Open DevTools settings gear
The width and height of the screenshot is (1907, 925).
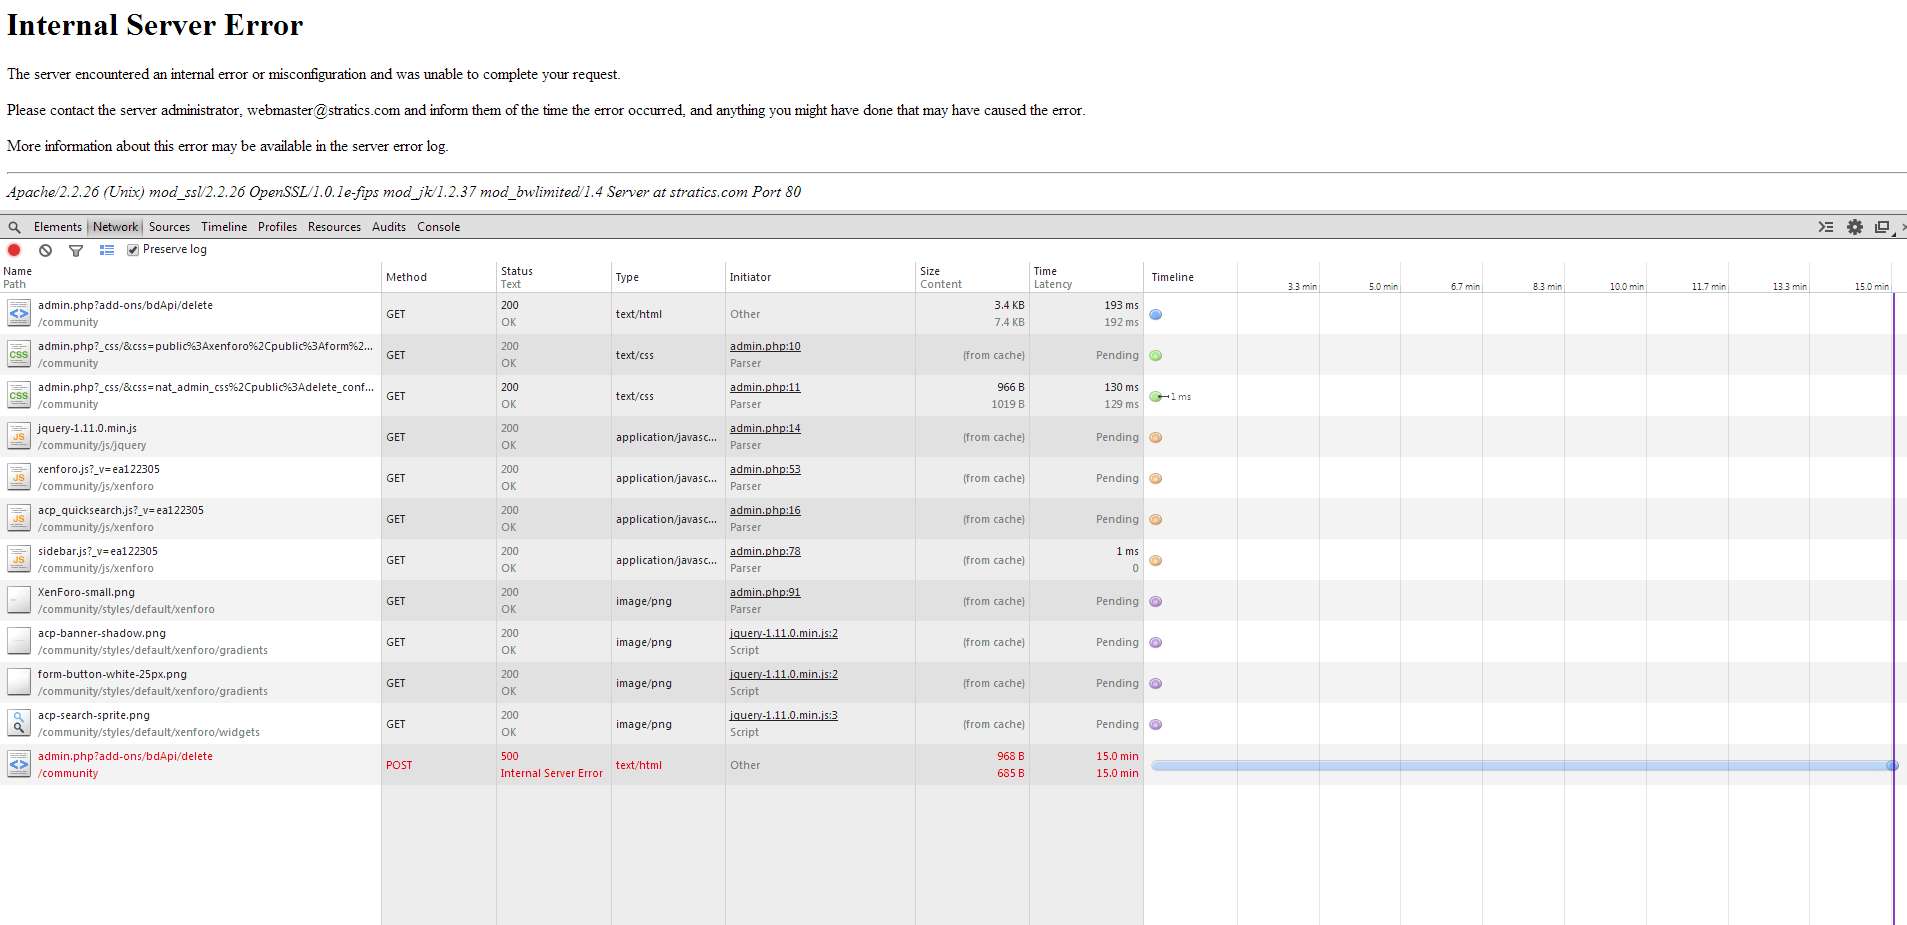[1855, 227]
